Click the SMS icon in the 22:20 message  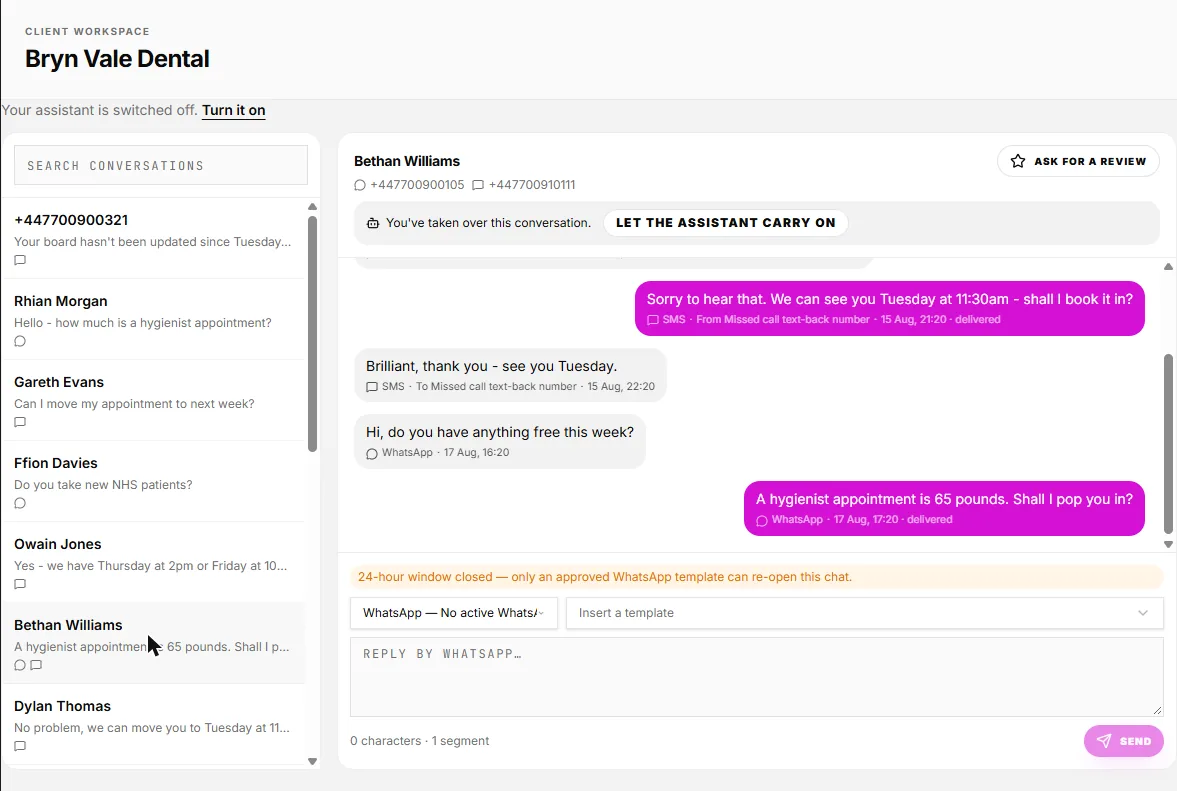click(x=372, y=387)
